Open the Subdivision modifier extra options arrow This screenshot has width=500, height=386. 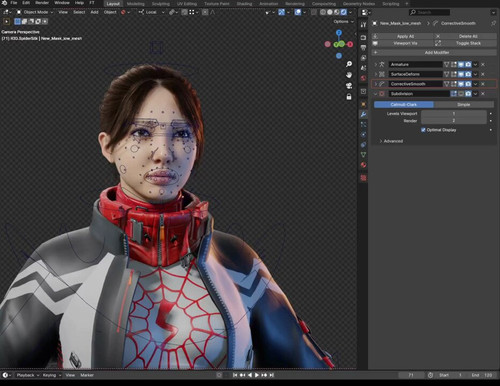click(x=476, y=94)
